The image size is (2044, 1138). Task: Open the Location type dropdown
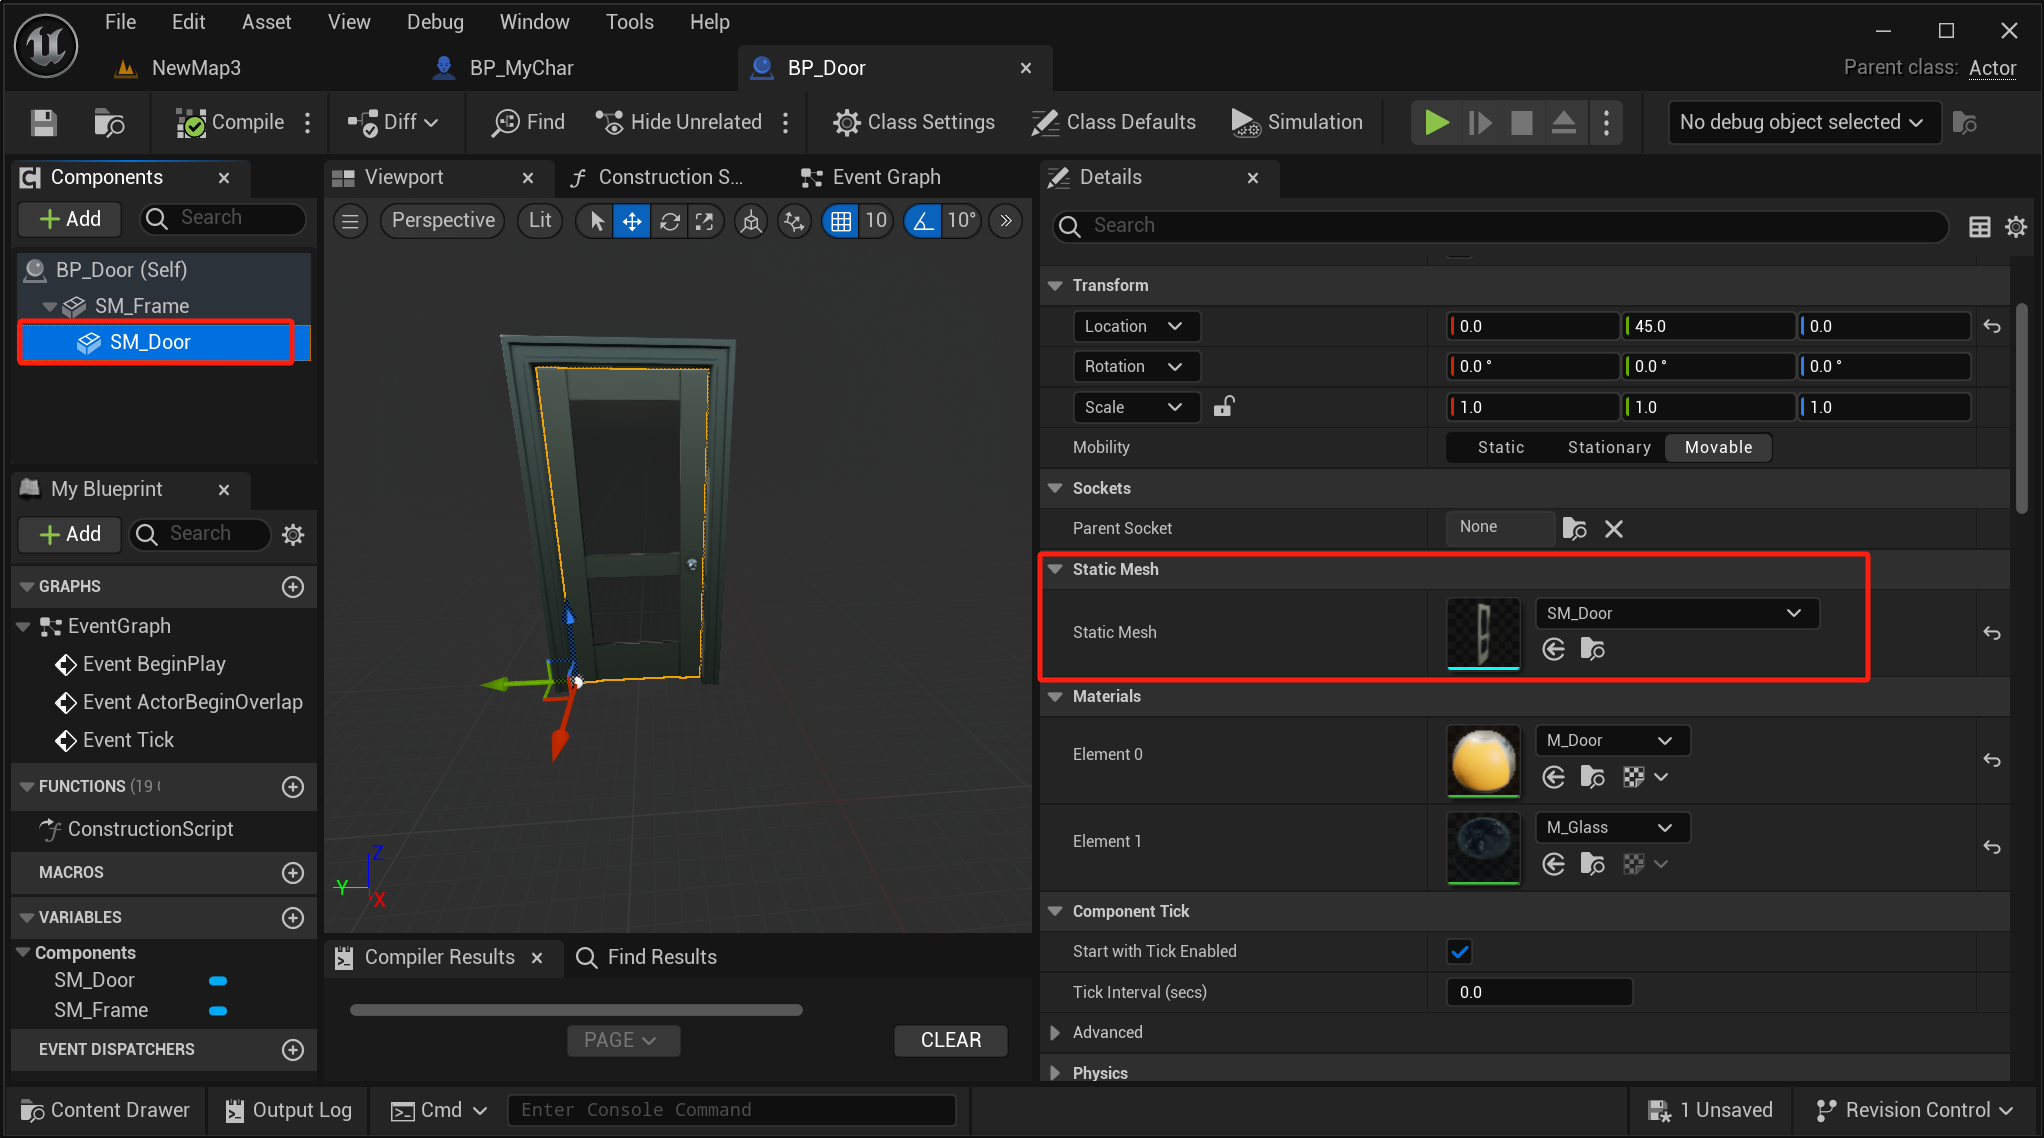(1136, 327)
